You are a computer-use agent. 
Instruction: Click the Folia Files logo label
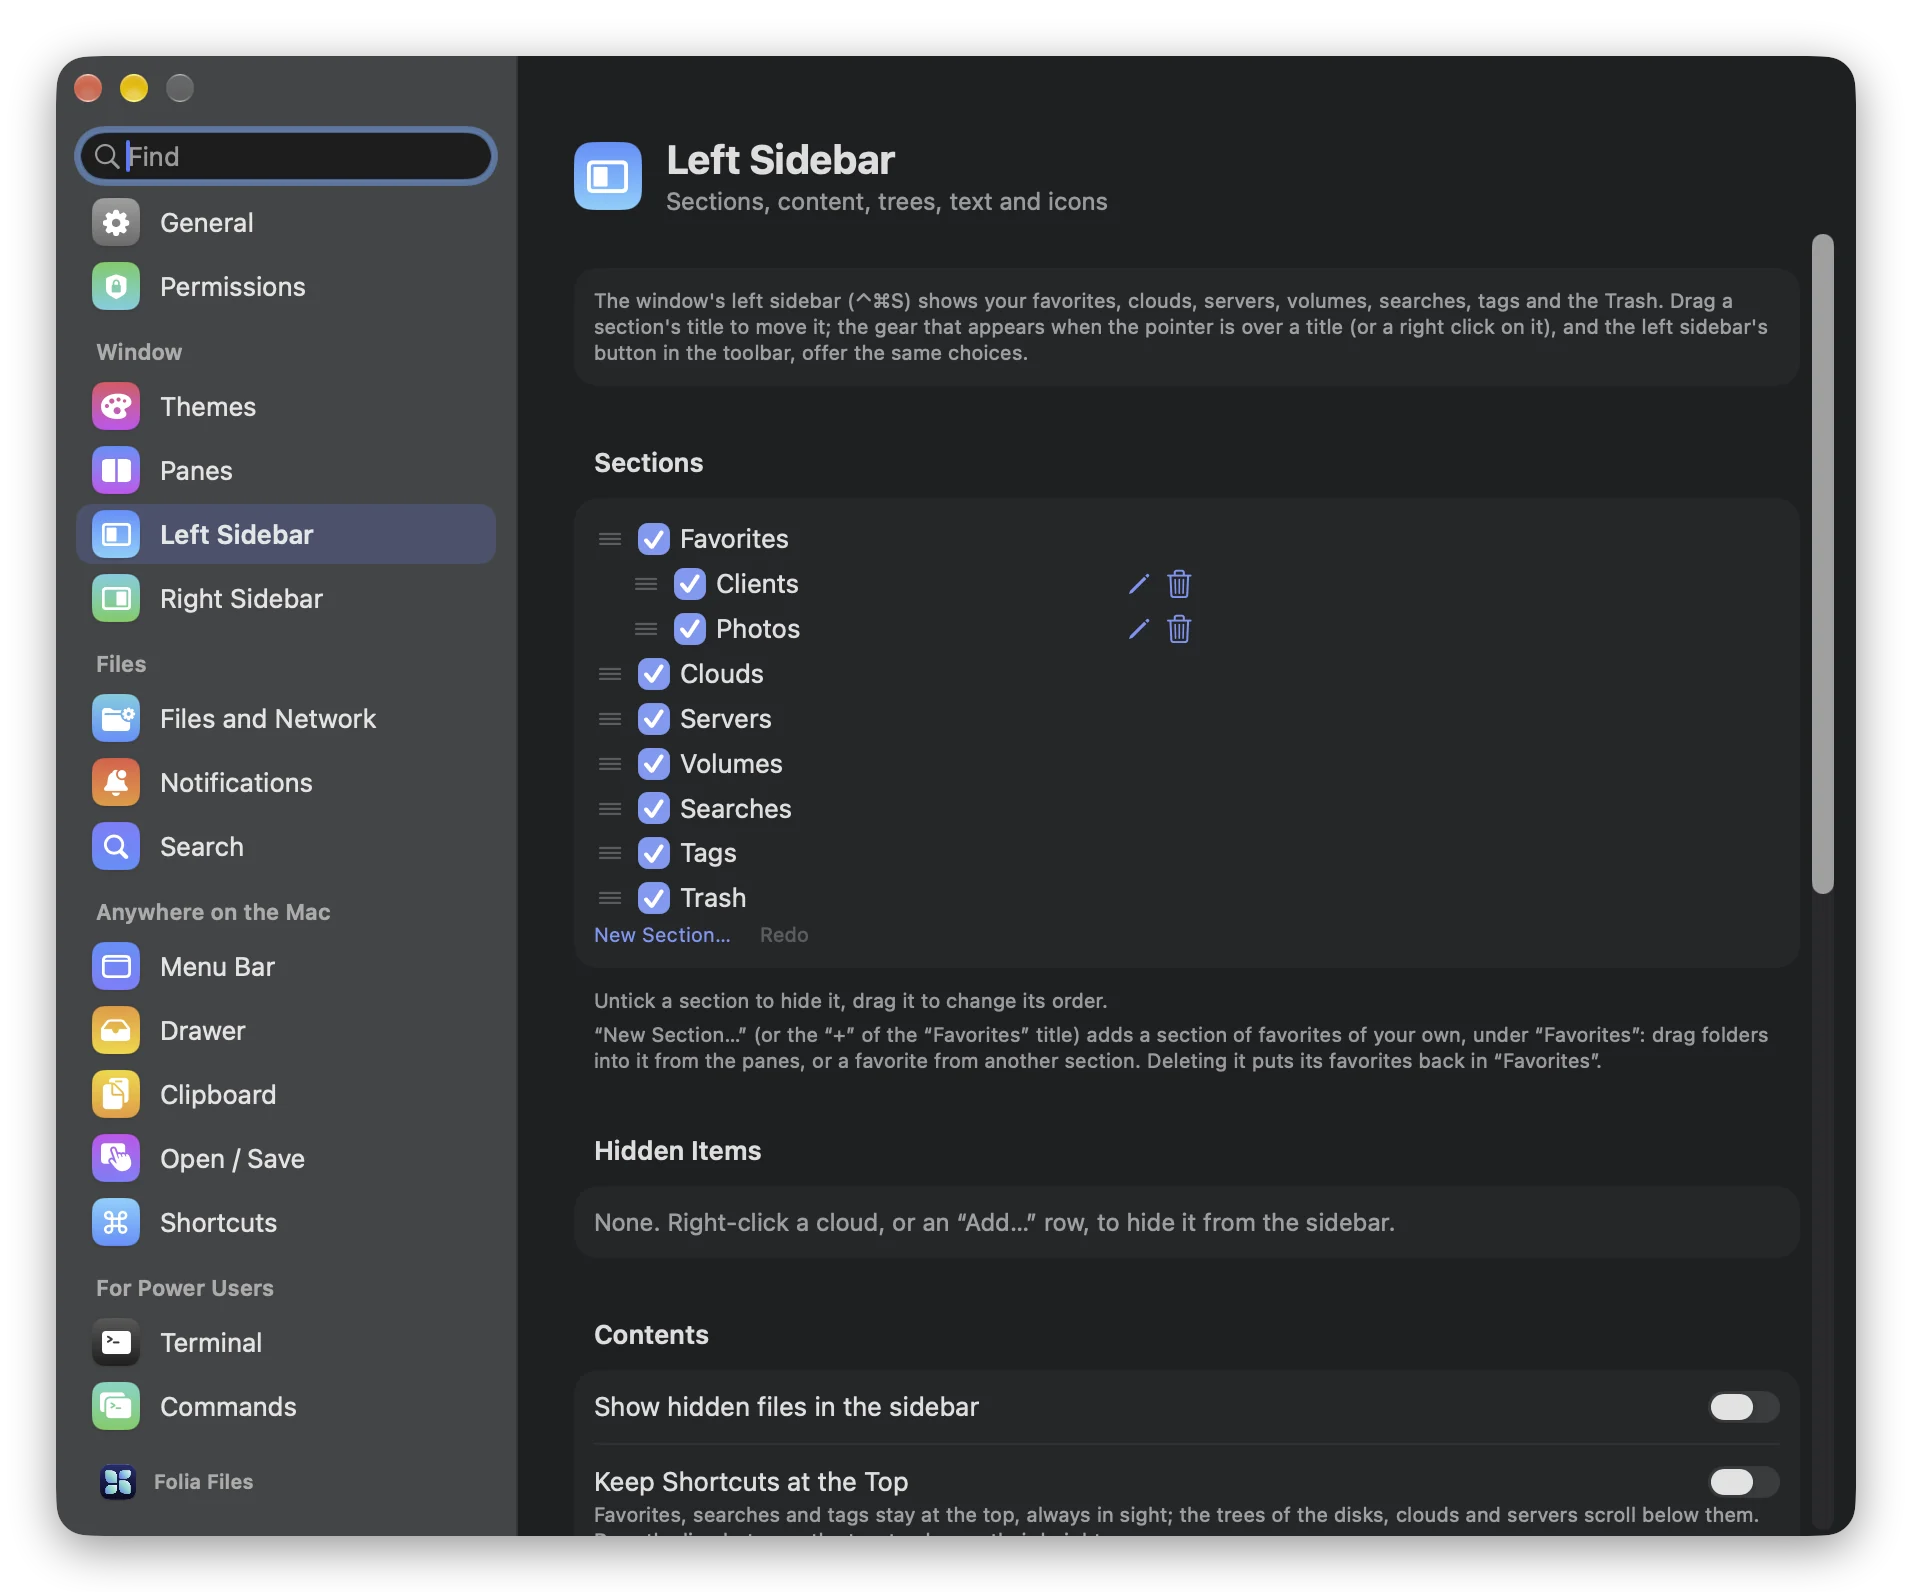(178, 1482)
